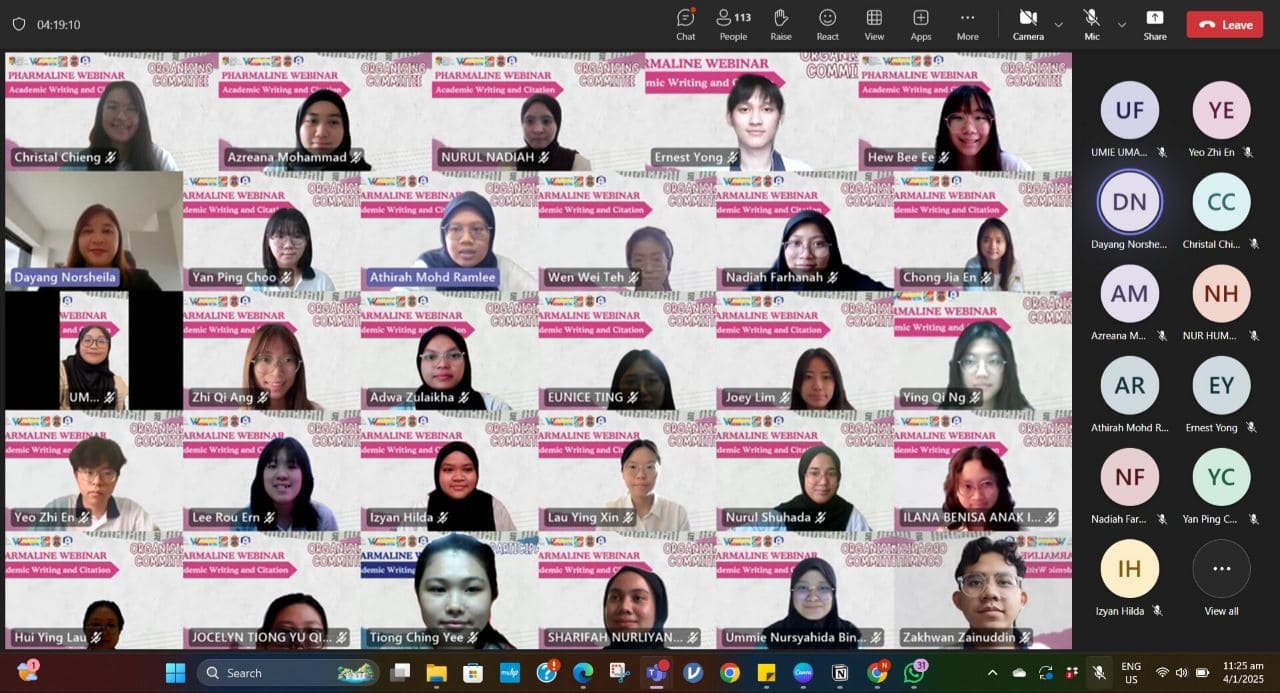The height and width of the screenshot is (693, 1280).
Task: Toggle microphone mute in system tray
Action: click(x=1099, y=673)
